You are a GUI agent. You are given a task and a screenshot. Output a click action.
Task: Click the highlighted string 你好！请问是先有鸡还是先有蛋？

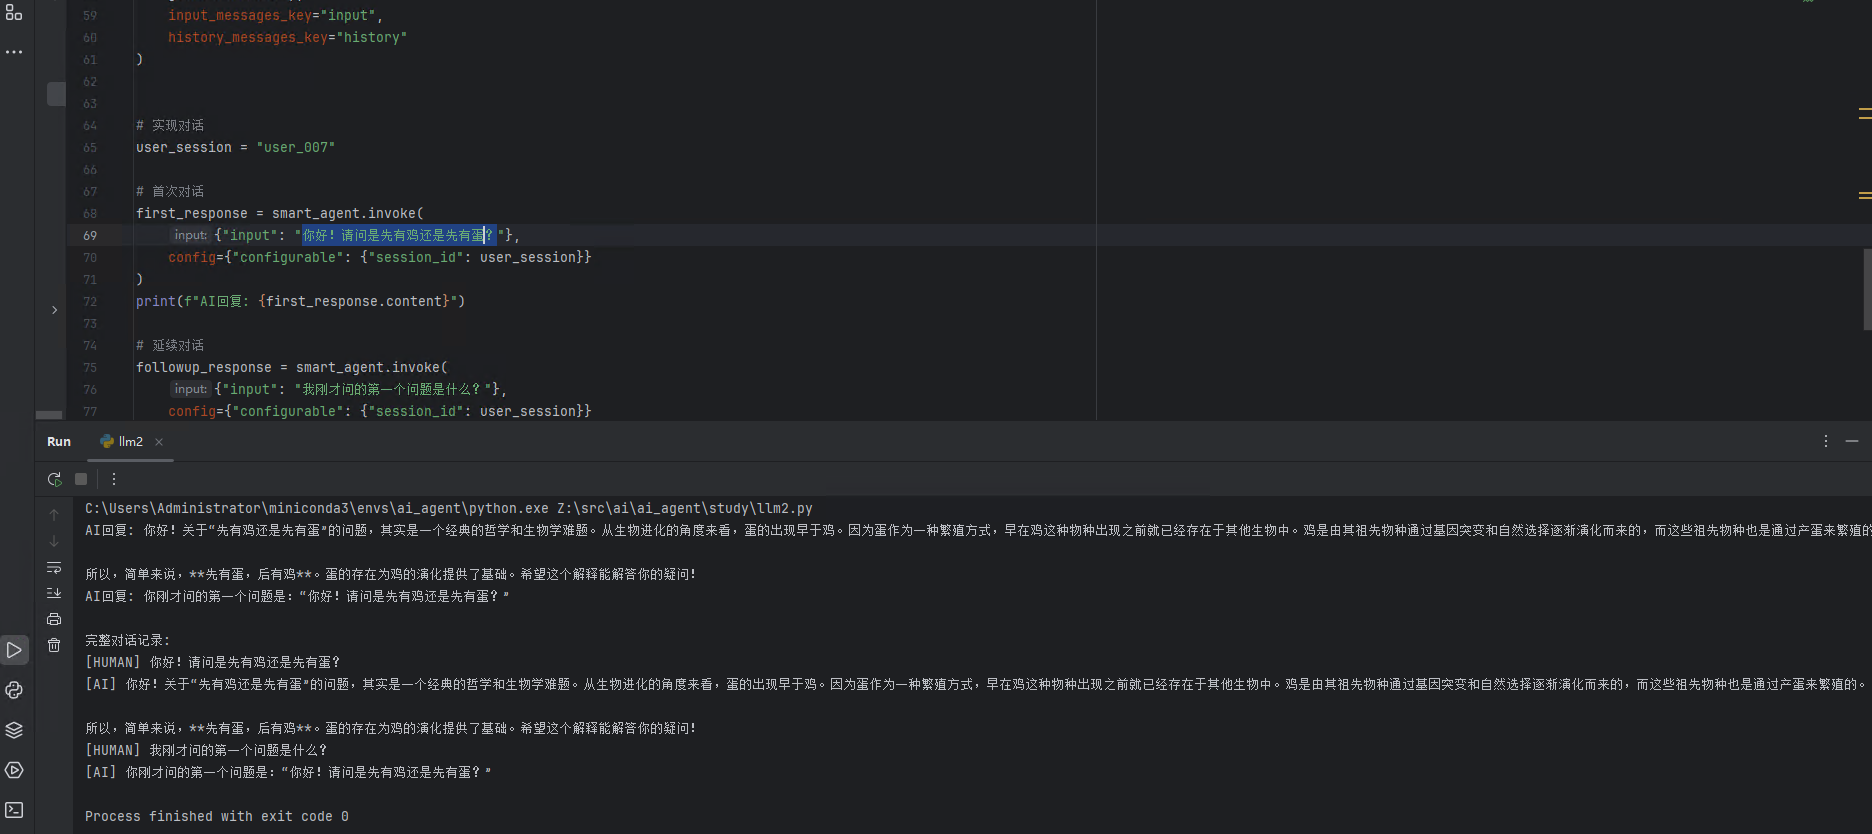(398, 235)
